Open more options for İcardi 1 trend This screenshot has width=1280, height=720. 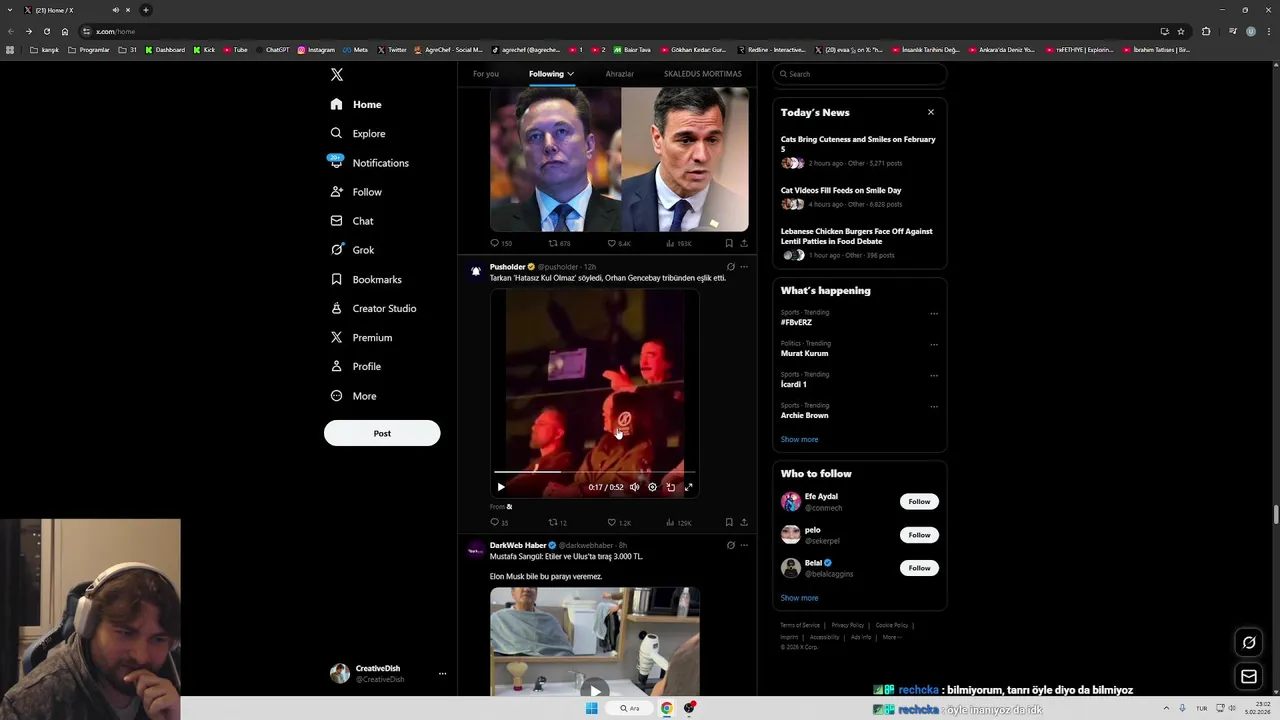pyautogui.click(x=934, y=375)
